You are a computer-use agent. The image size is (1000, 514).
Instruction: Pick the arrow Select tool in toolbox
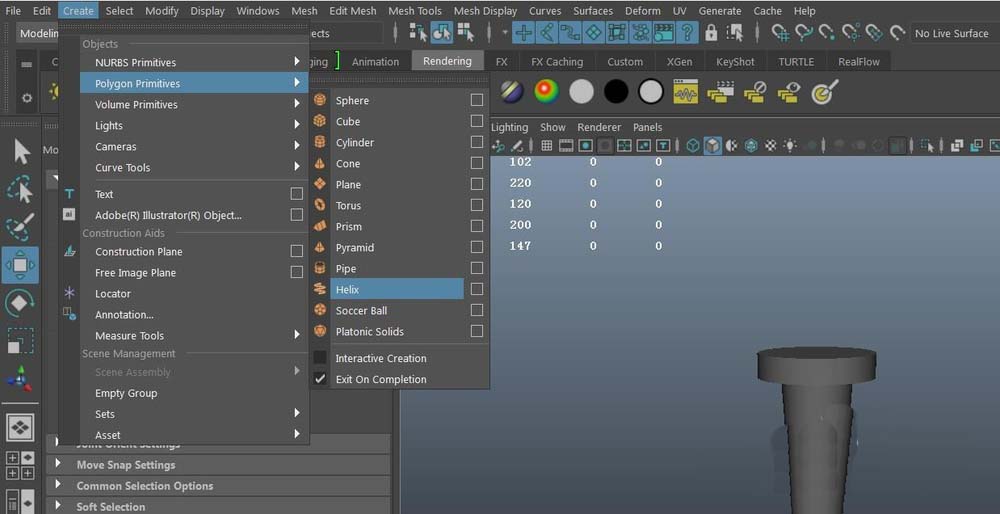(21, 152)
